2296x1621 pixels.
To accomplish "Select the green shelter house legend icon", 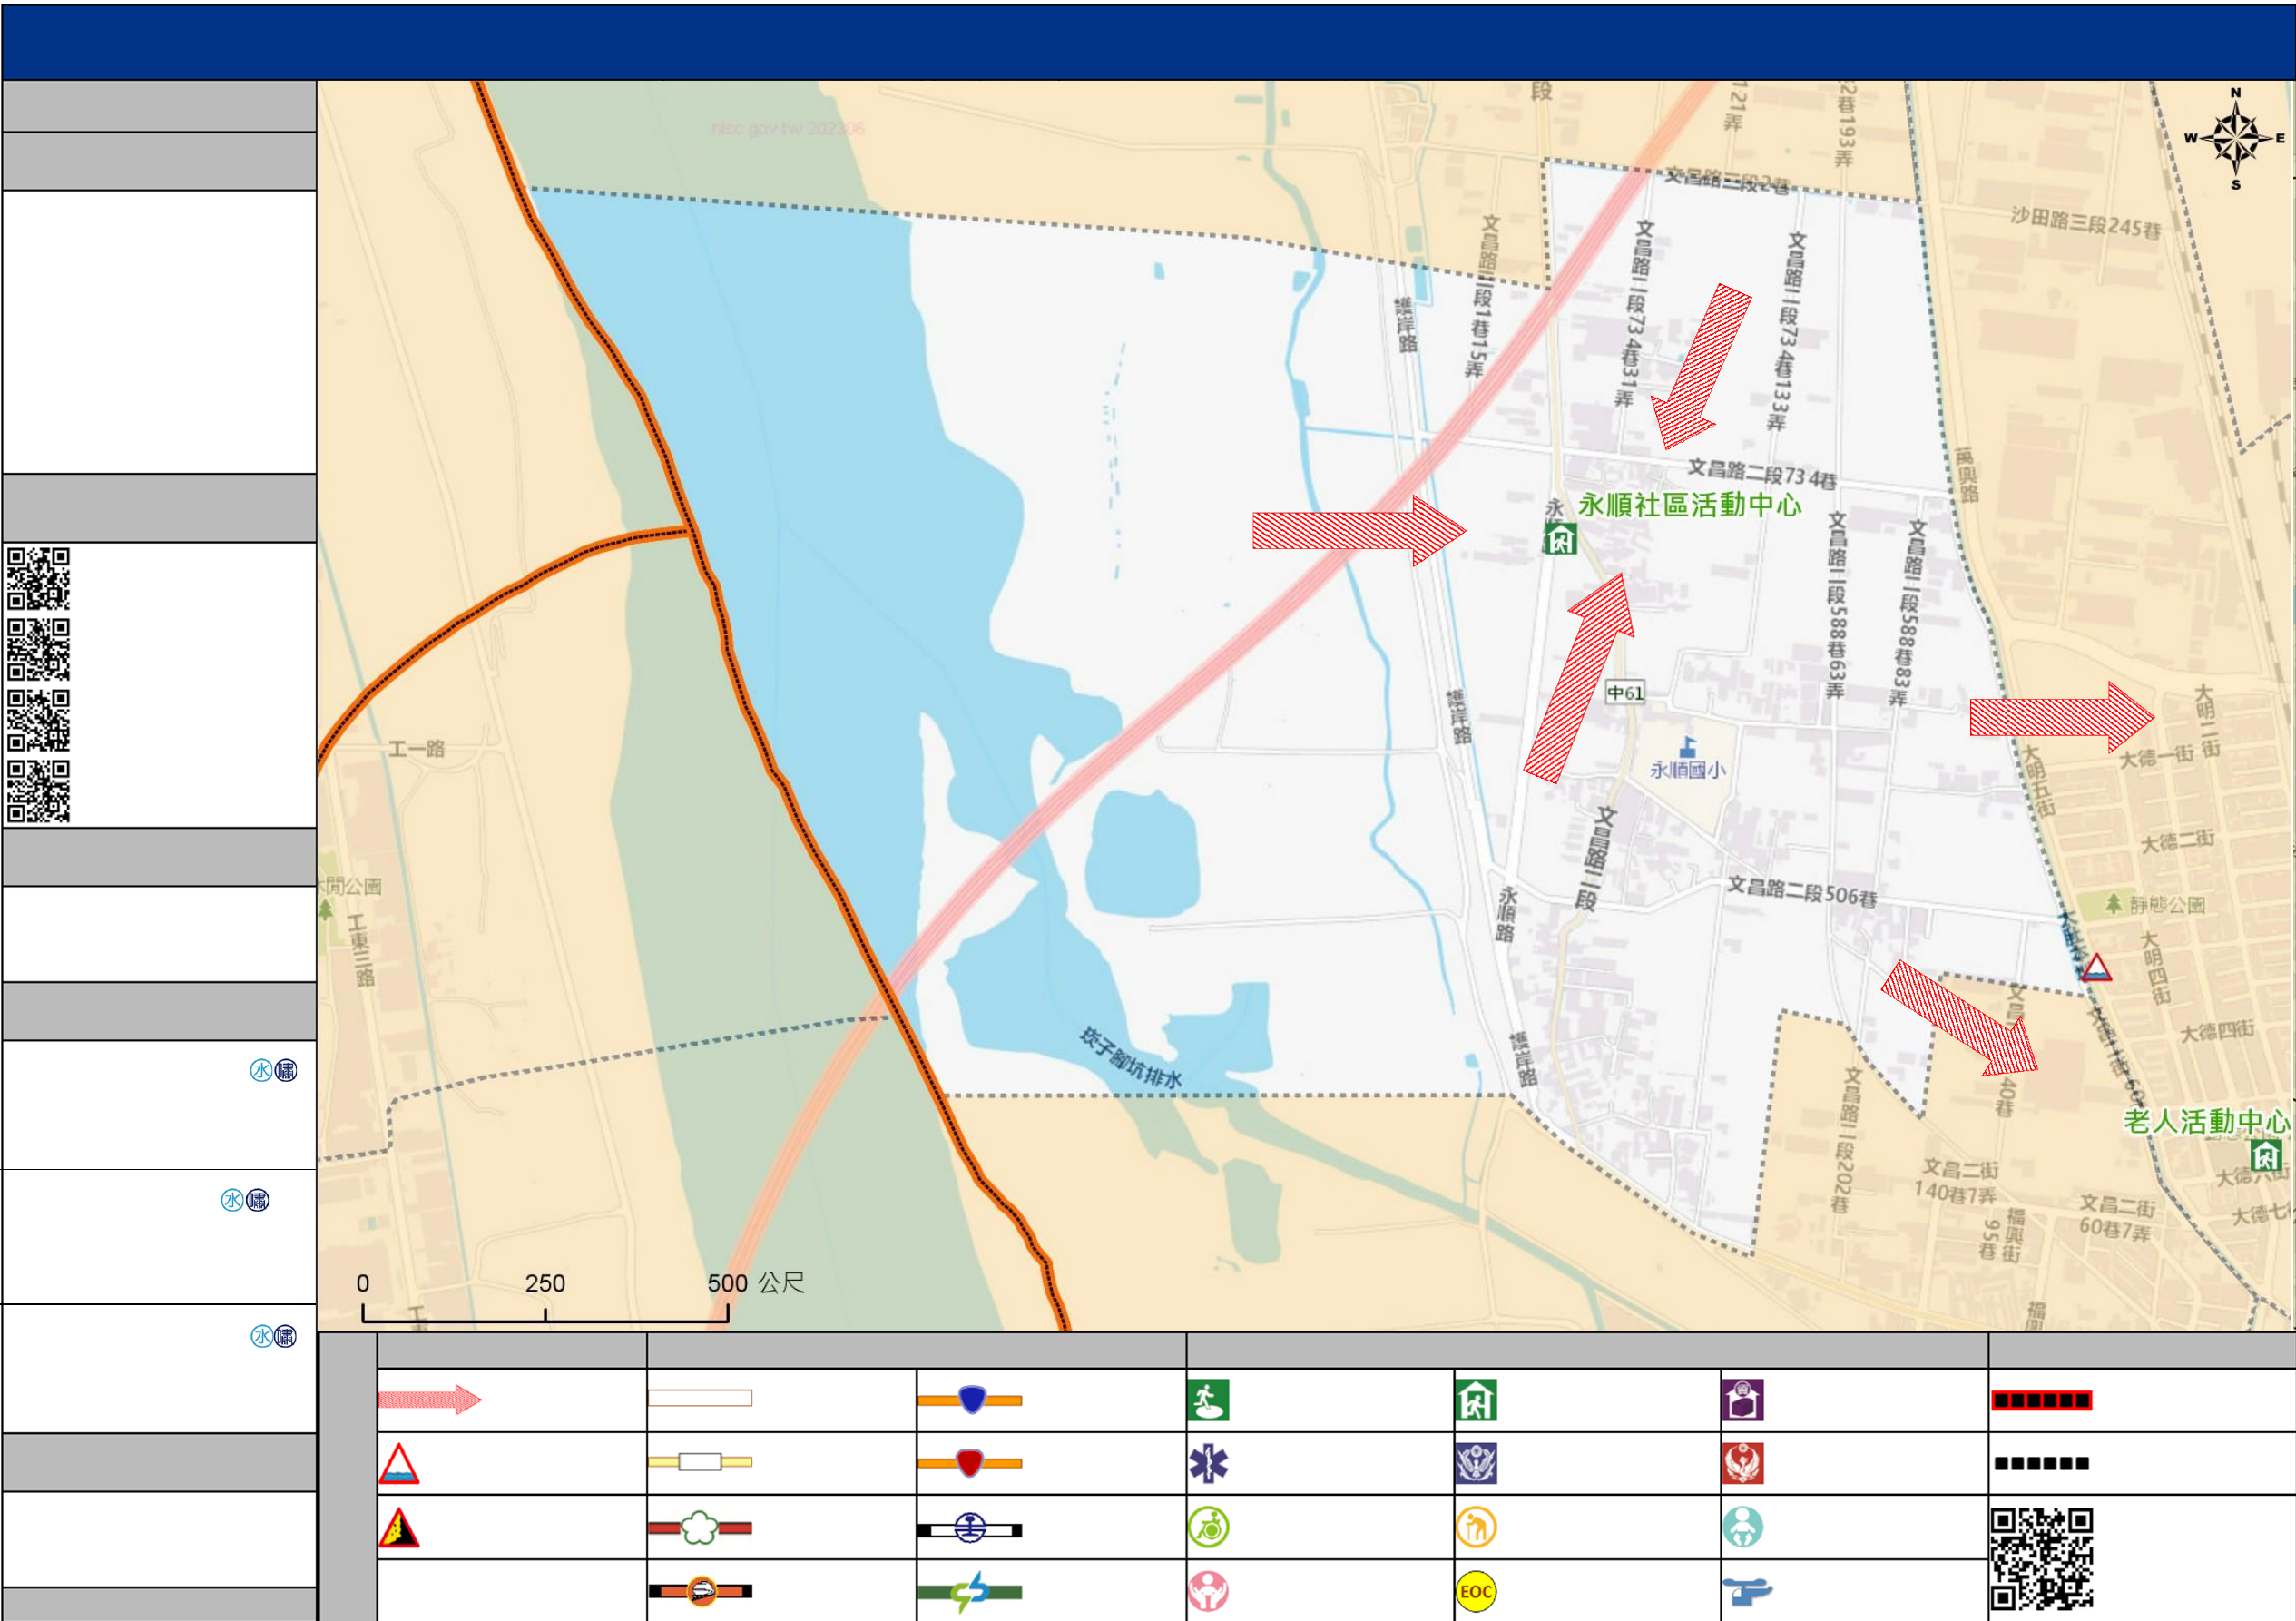I will 1476,1400.
